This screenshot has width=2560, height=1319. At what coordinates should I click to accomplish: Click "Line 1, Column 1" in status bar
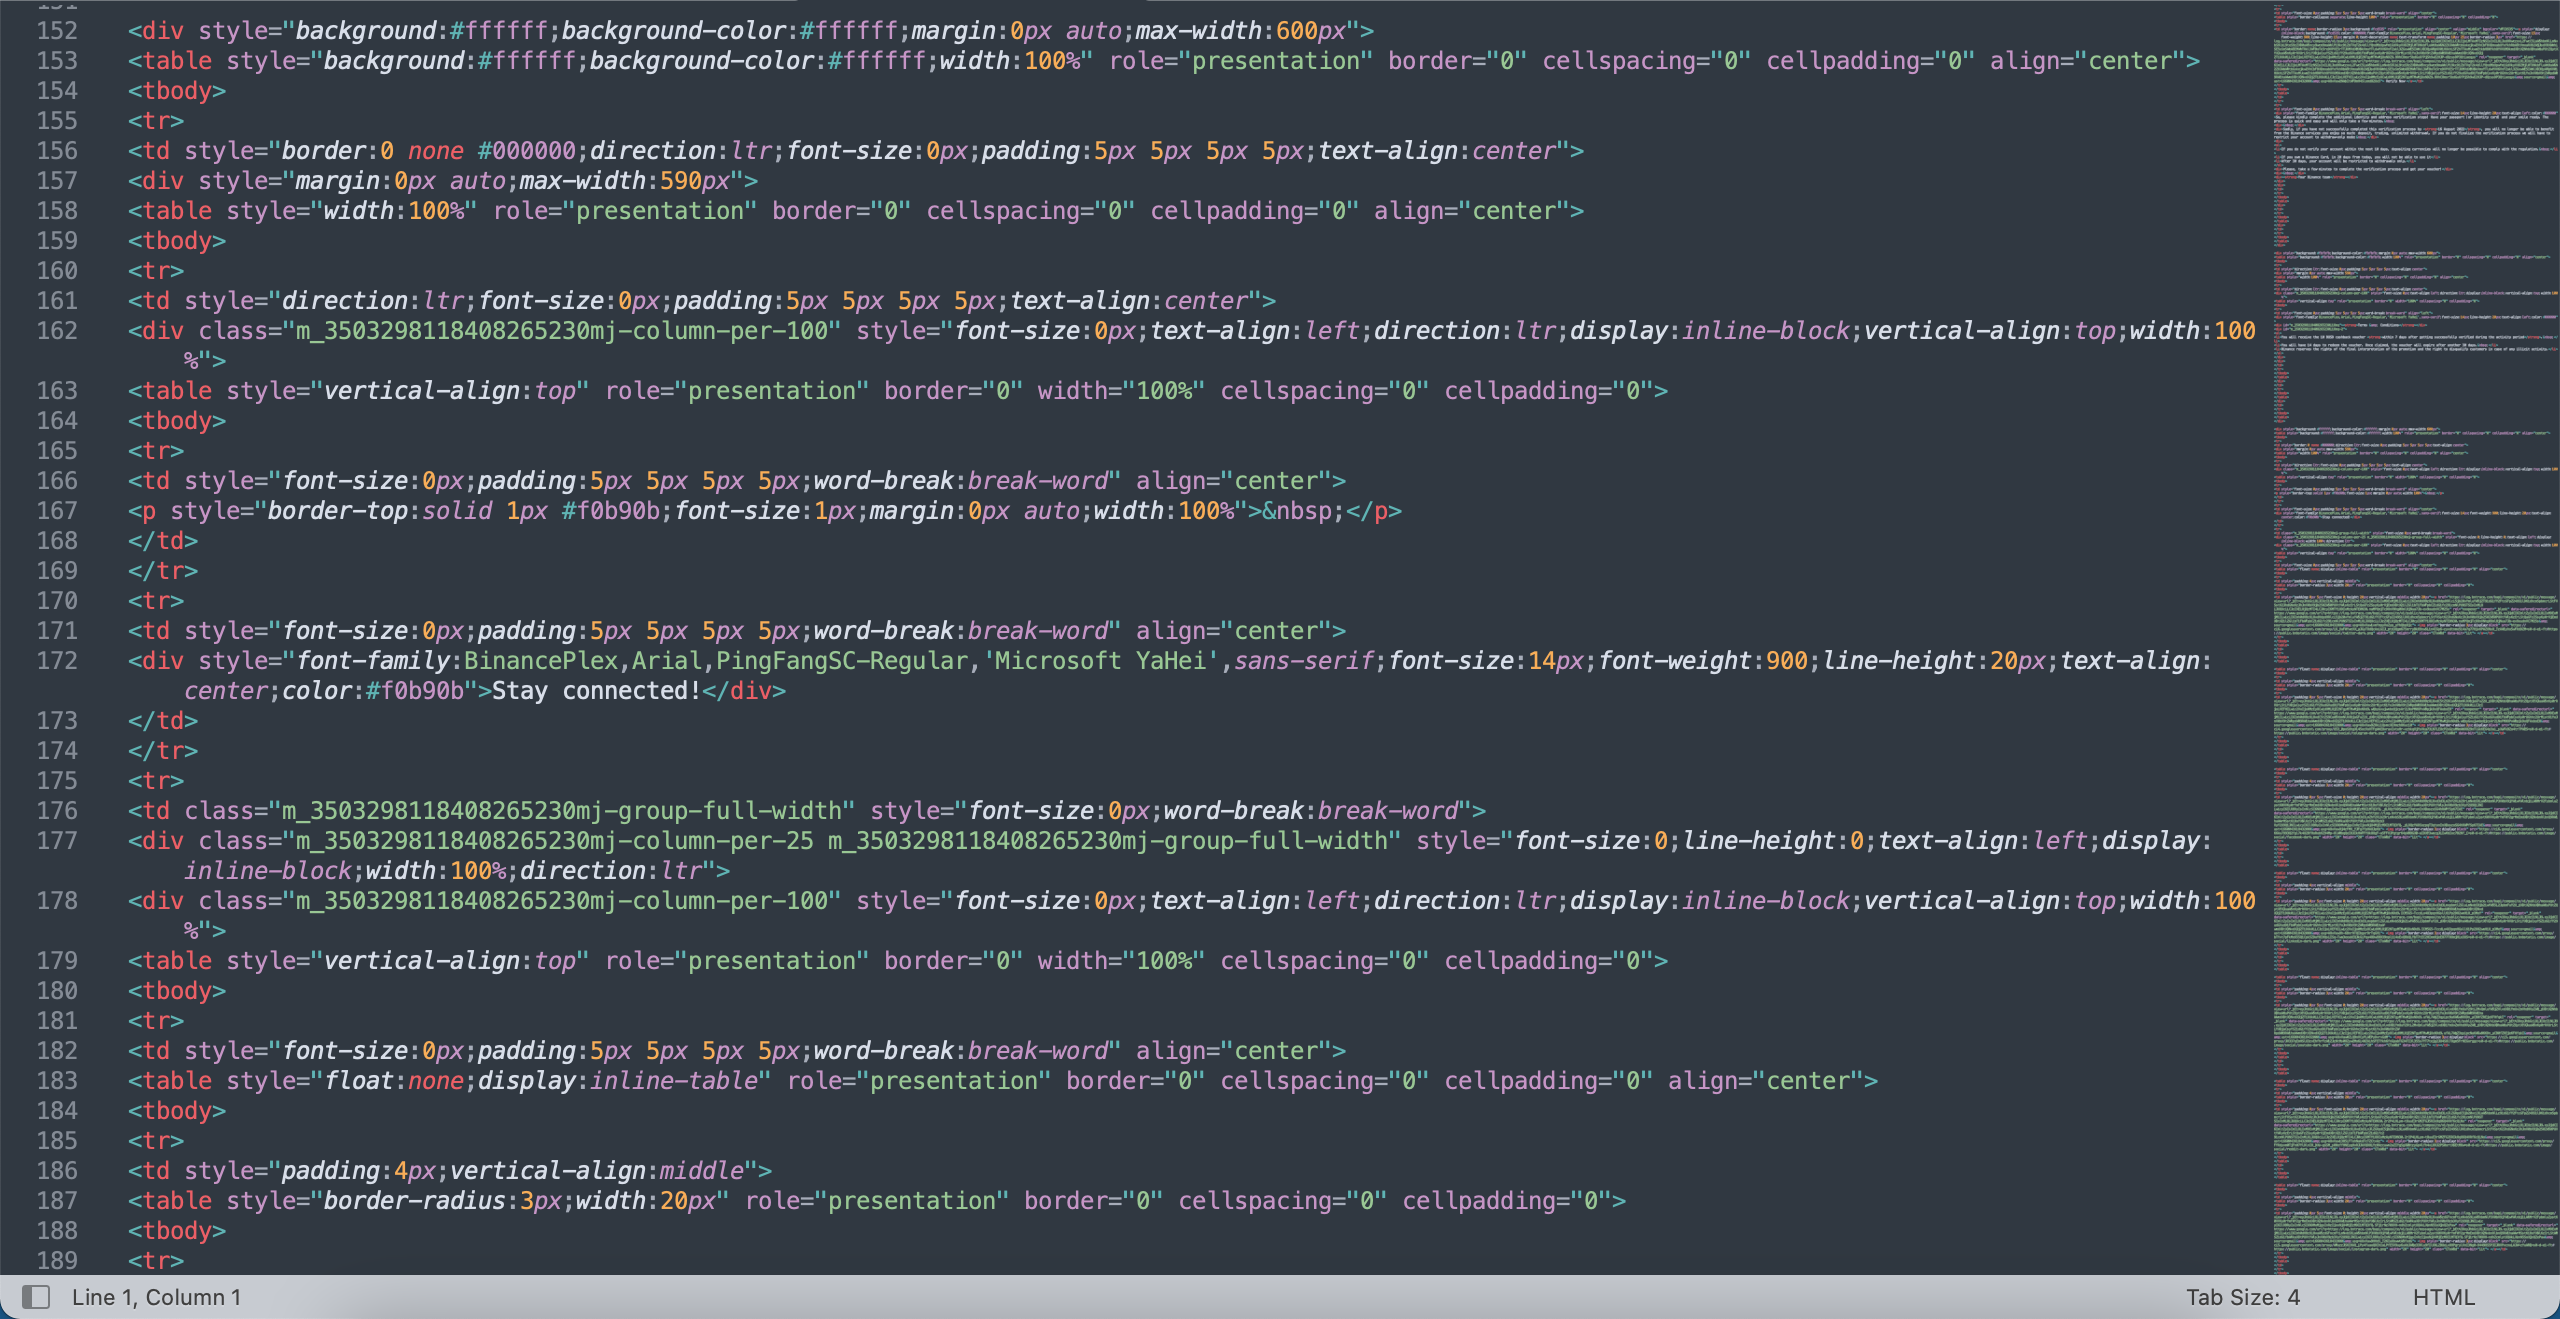(x=156, y=1296)
